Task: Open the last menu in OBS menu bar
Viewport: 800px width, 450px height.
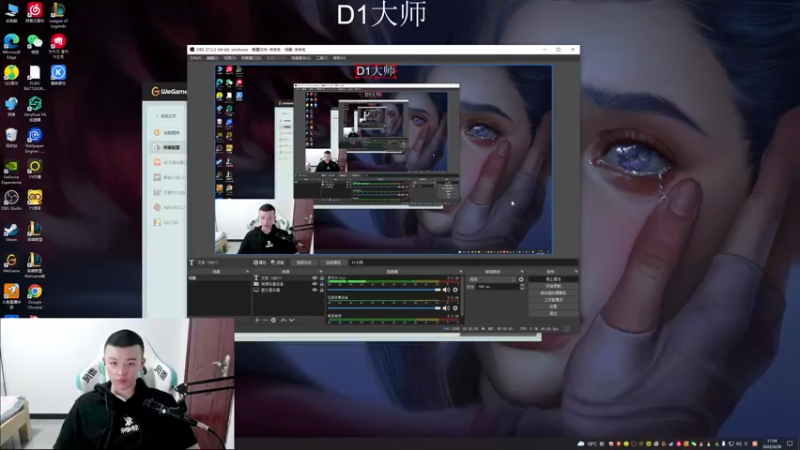Action: point(339,58)
